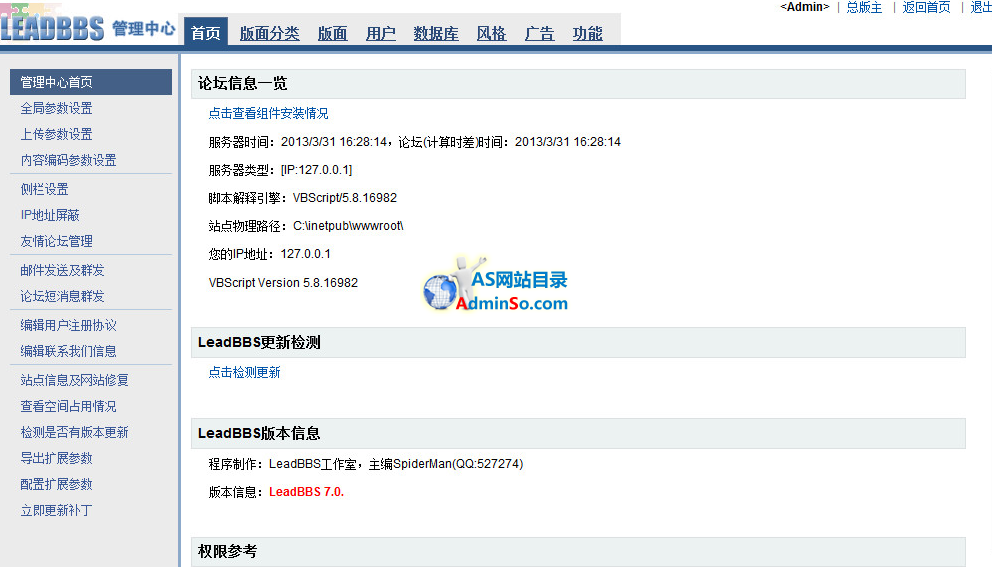The image size is (992, 567).
Task: Click the 服务器时间 line
Action: point(414,142)
